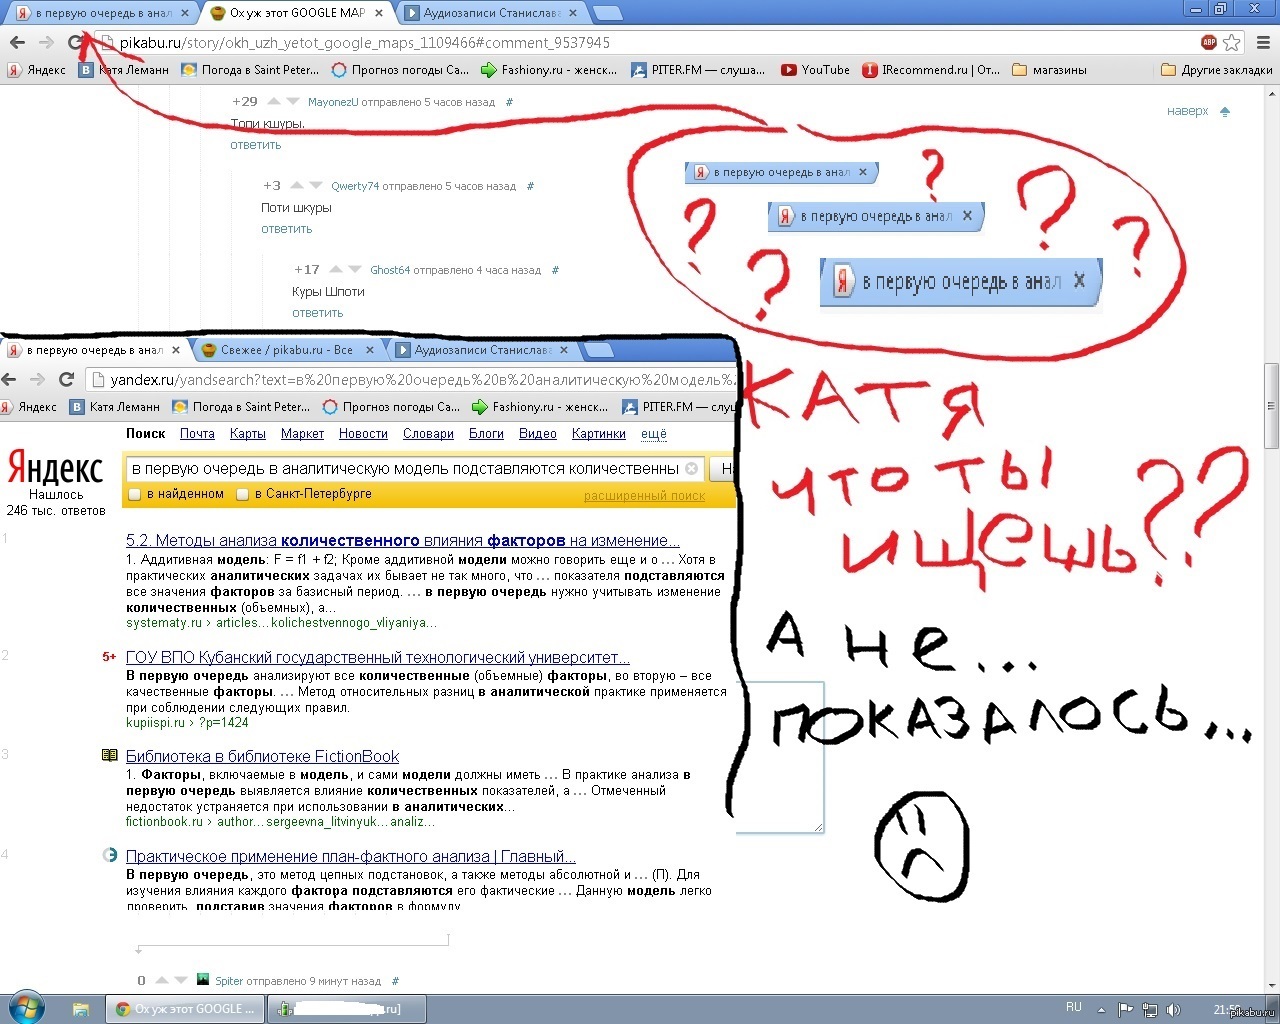Go back in the outer browser toolbar

click(x=17, y=42)
